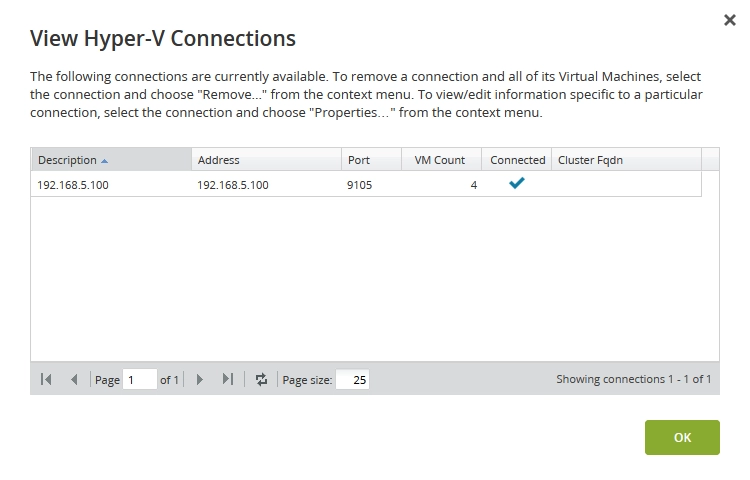Click the port value 9105

coord(360,185)
